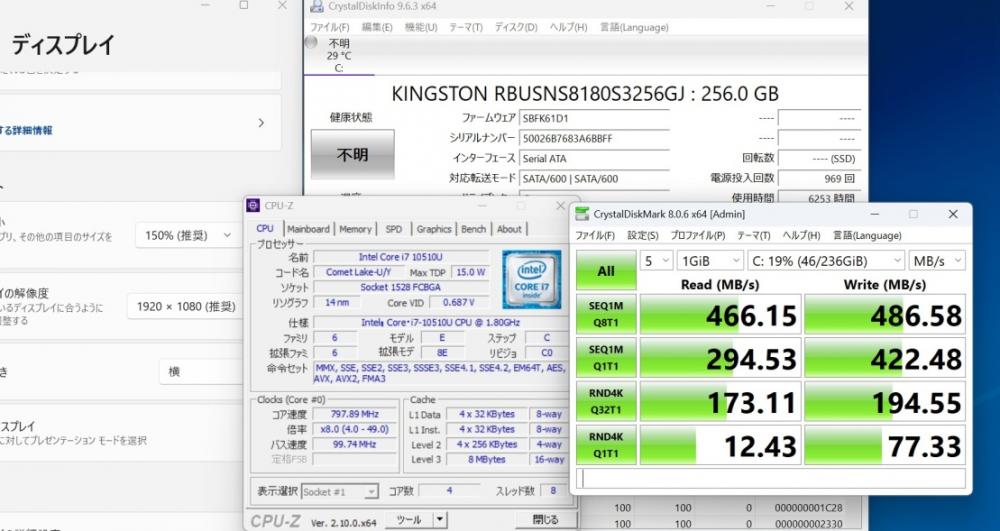Click the firmware field SBFK61D1
Viewport: 1000px width, 531px height.
[594, 118]
